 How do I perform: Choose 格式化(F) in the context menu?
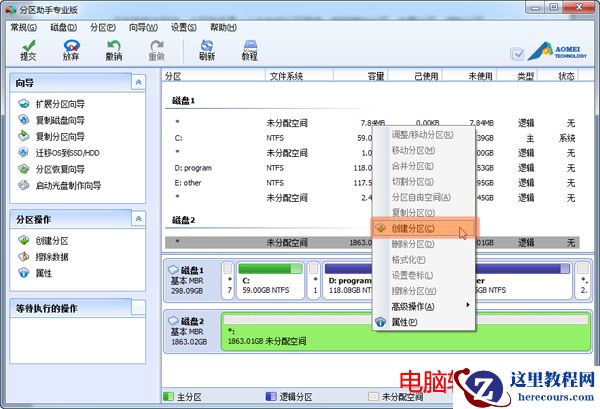424,260
